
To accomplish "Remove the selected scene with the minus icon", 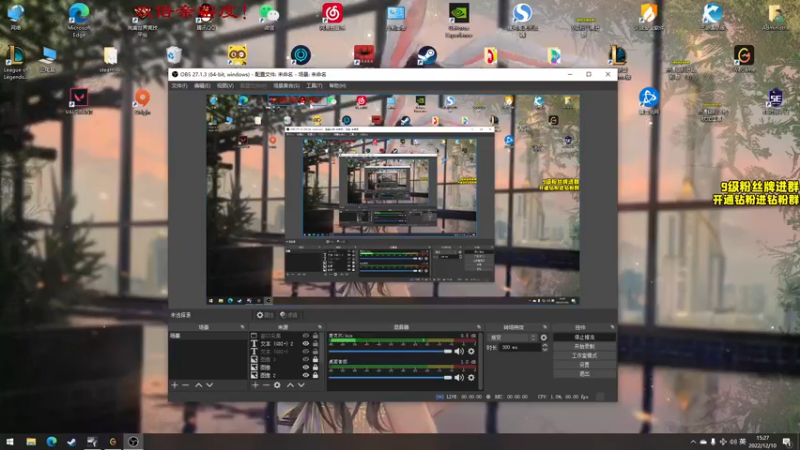I will click(x=186, y=385).
